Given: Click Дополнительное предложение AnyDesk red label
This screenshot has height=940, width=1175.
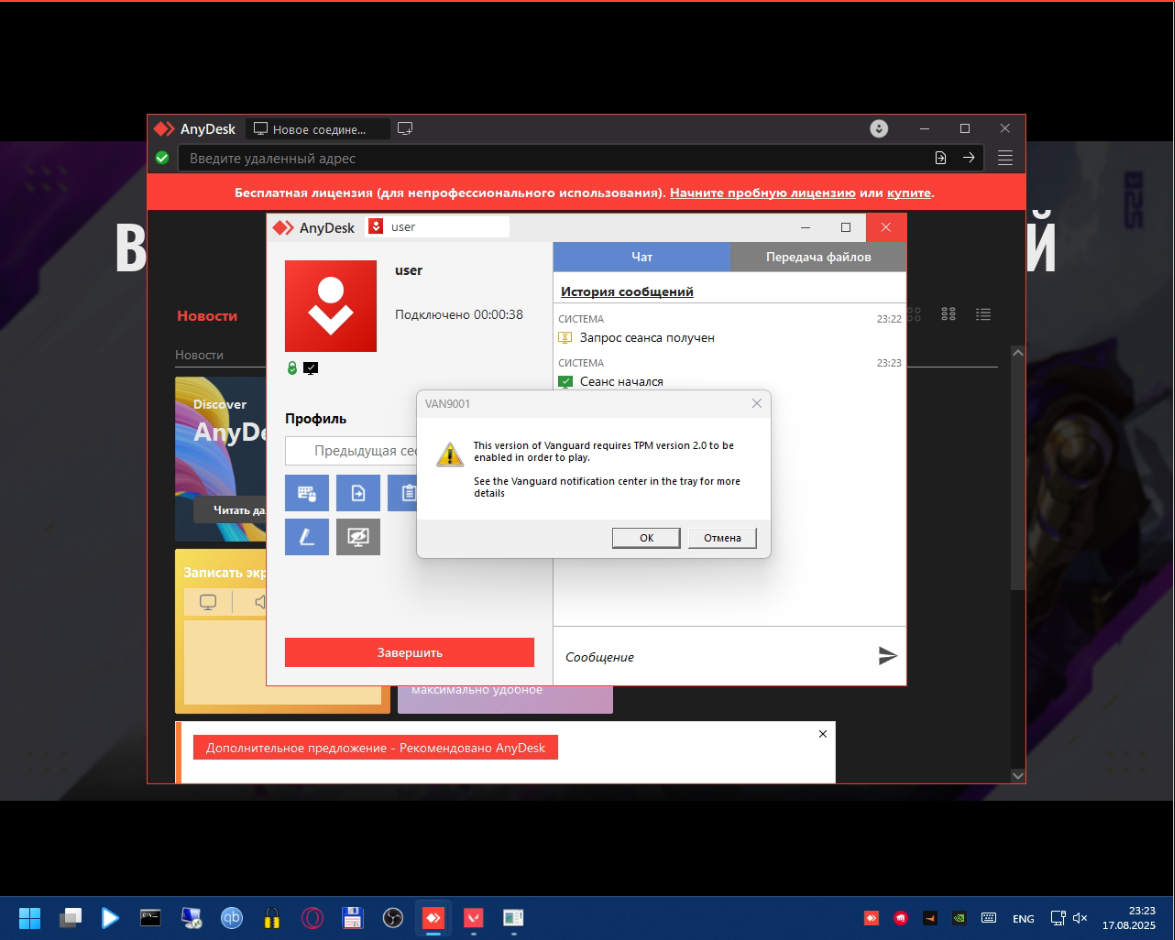Looking at the screenshot, I should [x=375, y=747].
